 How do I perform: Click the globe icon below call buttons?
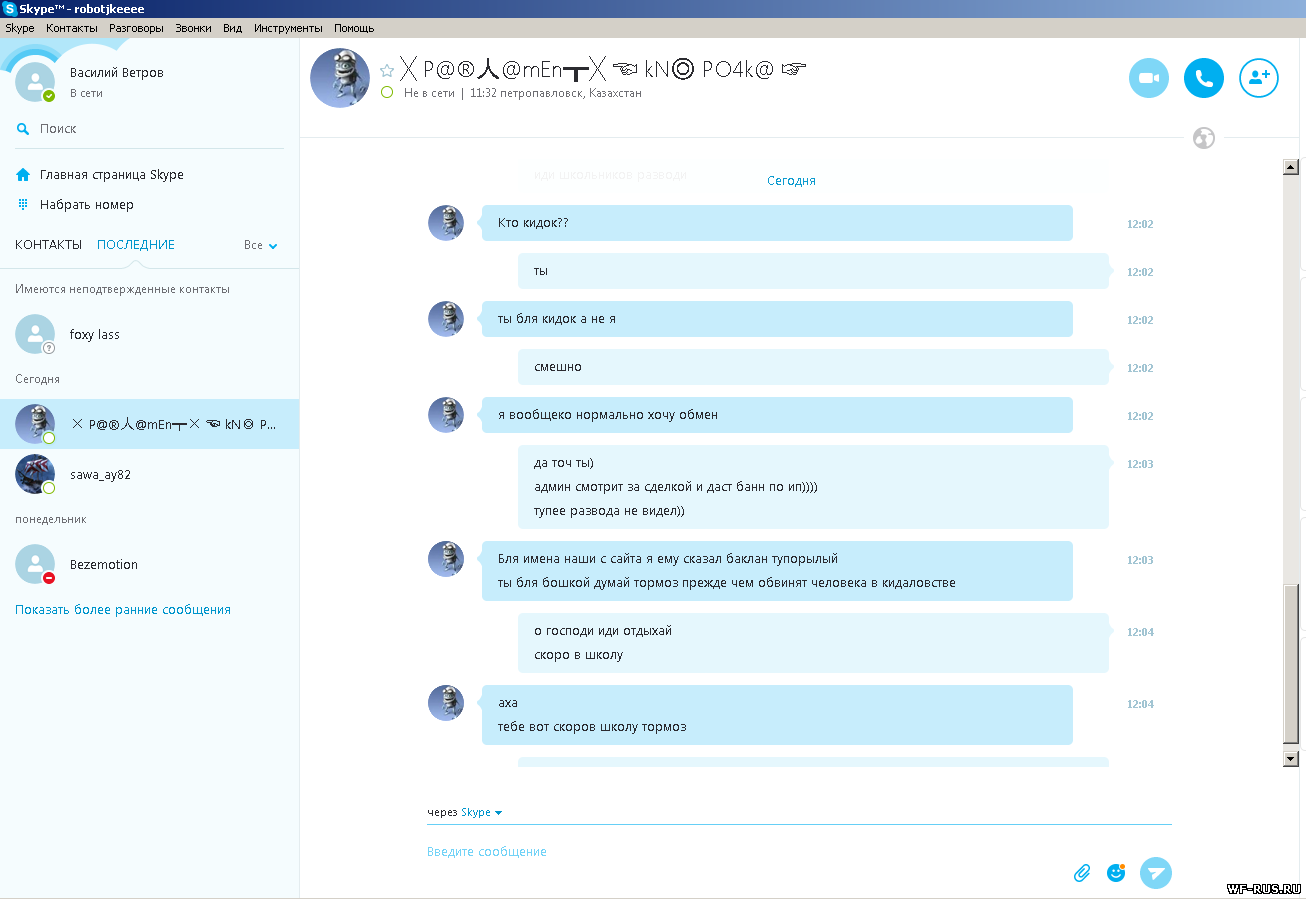[1204, 138]
